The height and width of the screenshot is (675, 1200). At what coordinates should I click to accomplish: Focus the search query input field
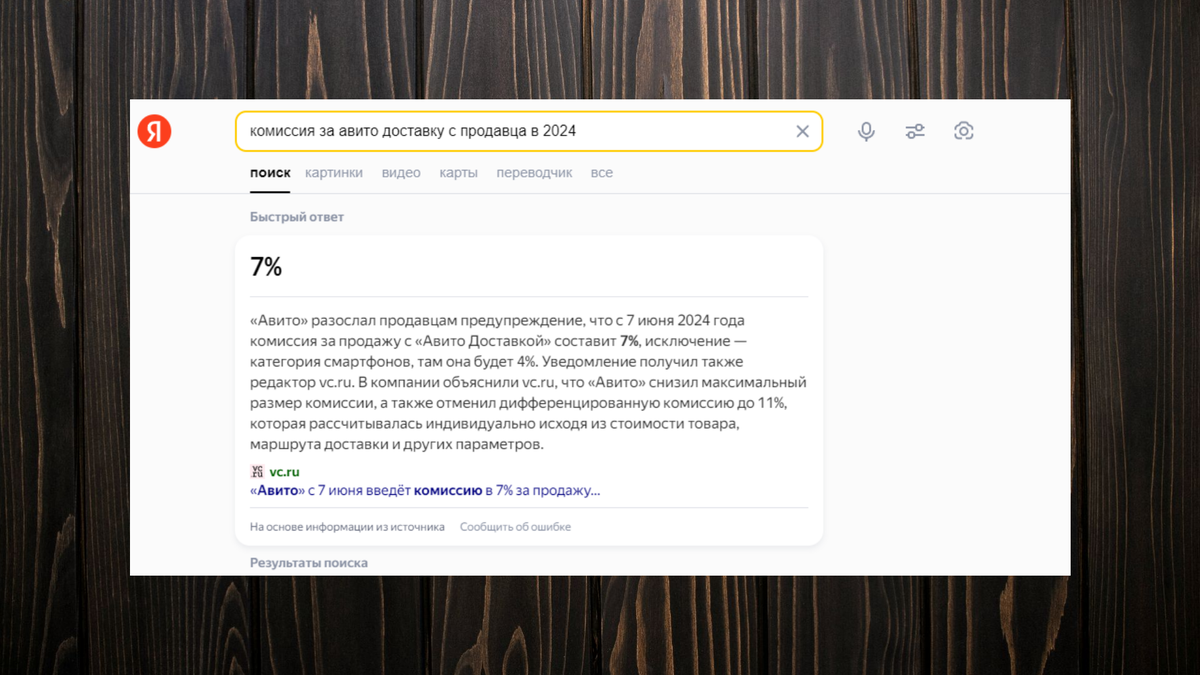point(529,131)
